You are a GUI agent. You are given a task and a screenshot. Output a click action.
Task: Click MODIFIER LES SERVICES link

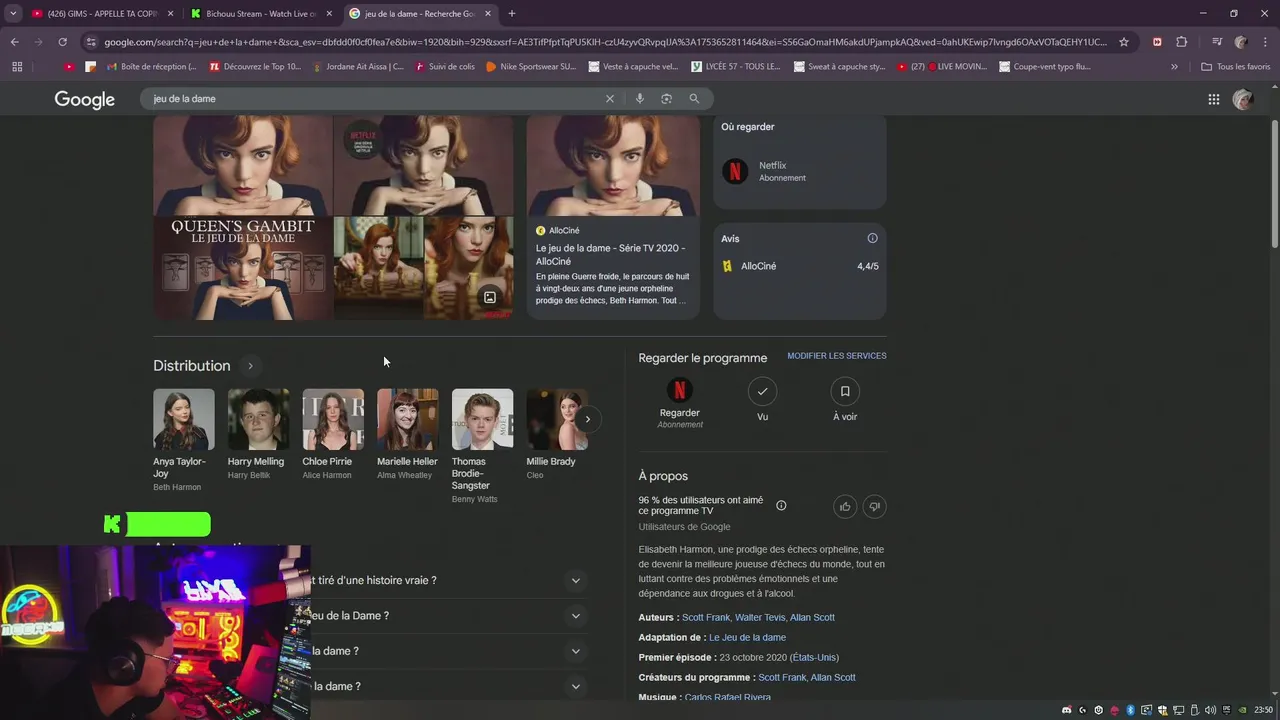(x=837, y=356)
